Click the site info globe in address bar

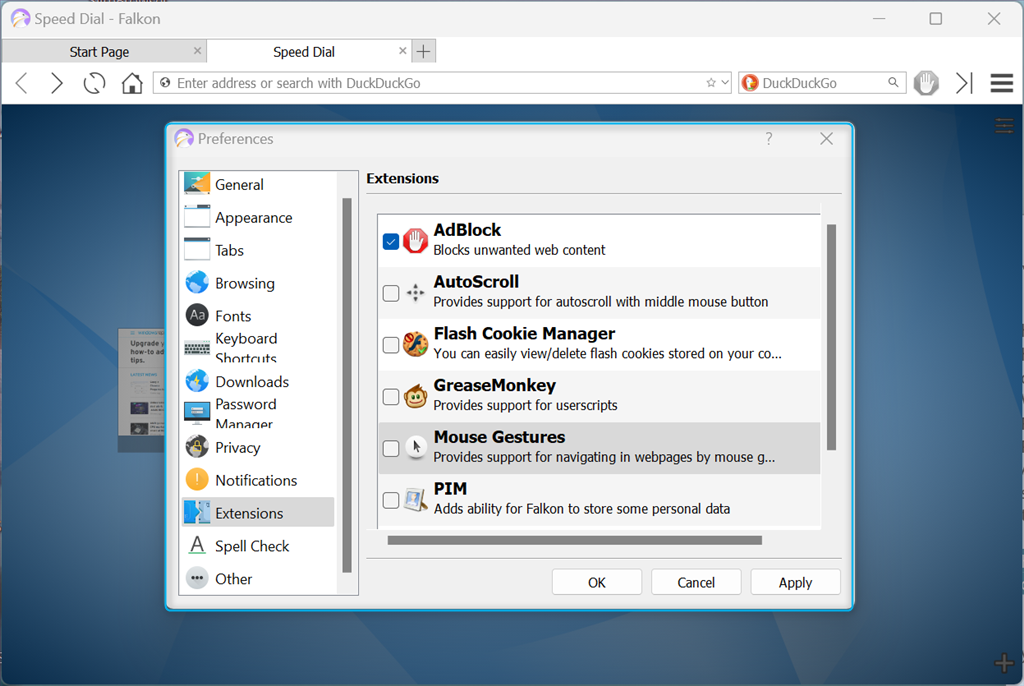click(x=165, y=83)
